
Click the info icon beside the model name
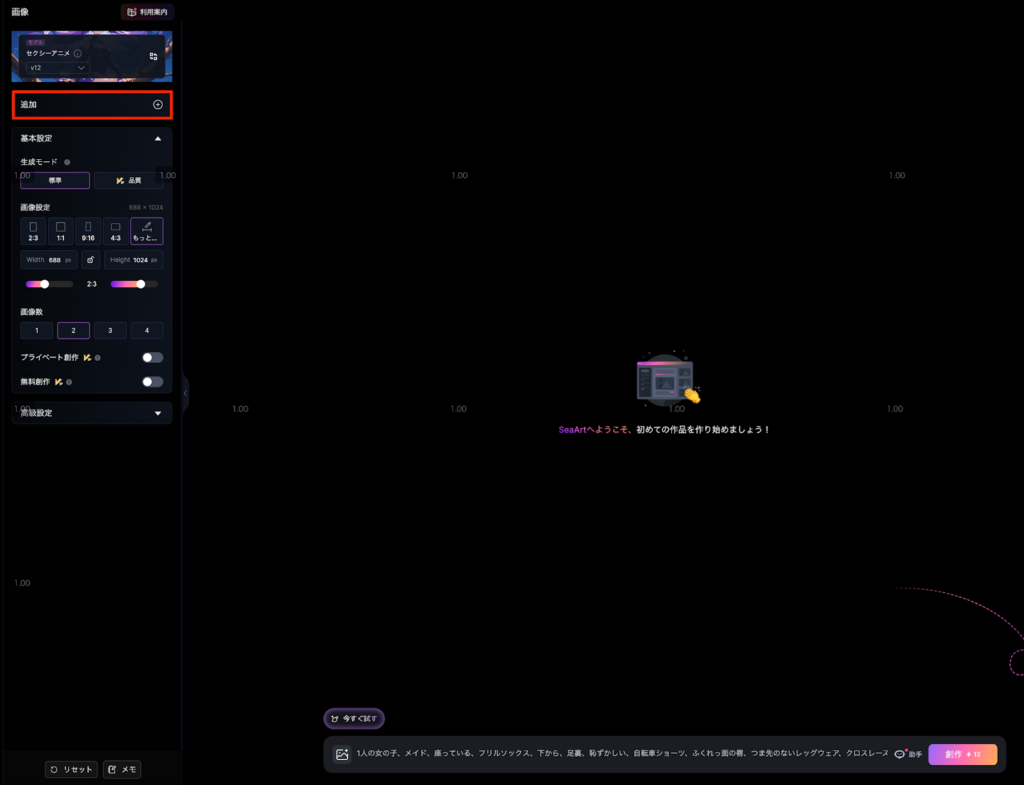click(78, 53)
